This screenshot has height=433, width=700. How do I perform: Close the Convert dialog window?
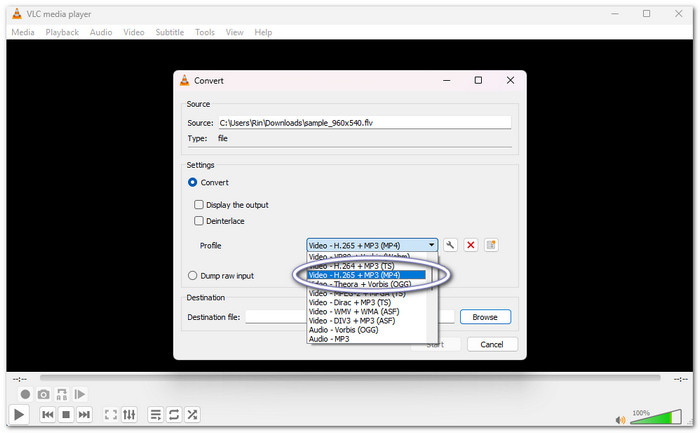pyautogui.click(x=510, y=80)
